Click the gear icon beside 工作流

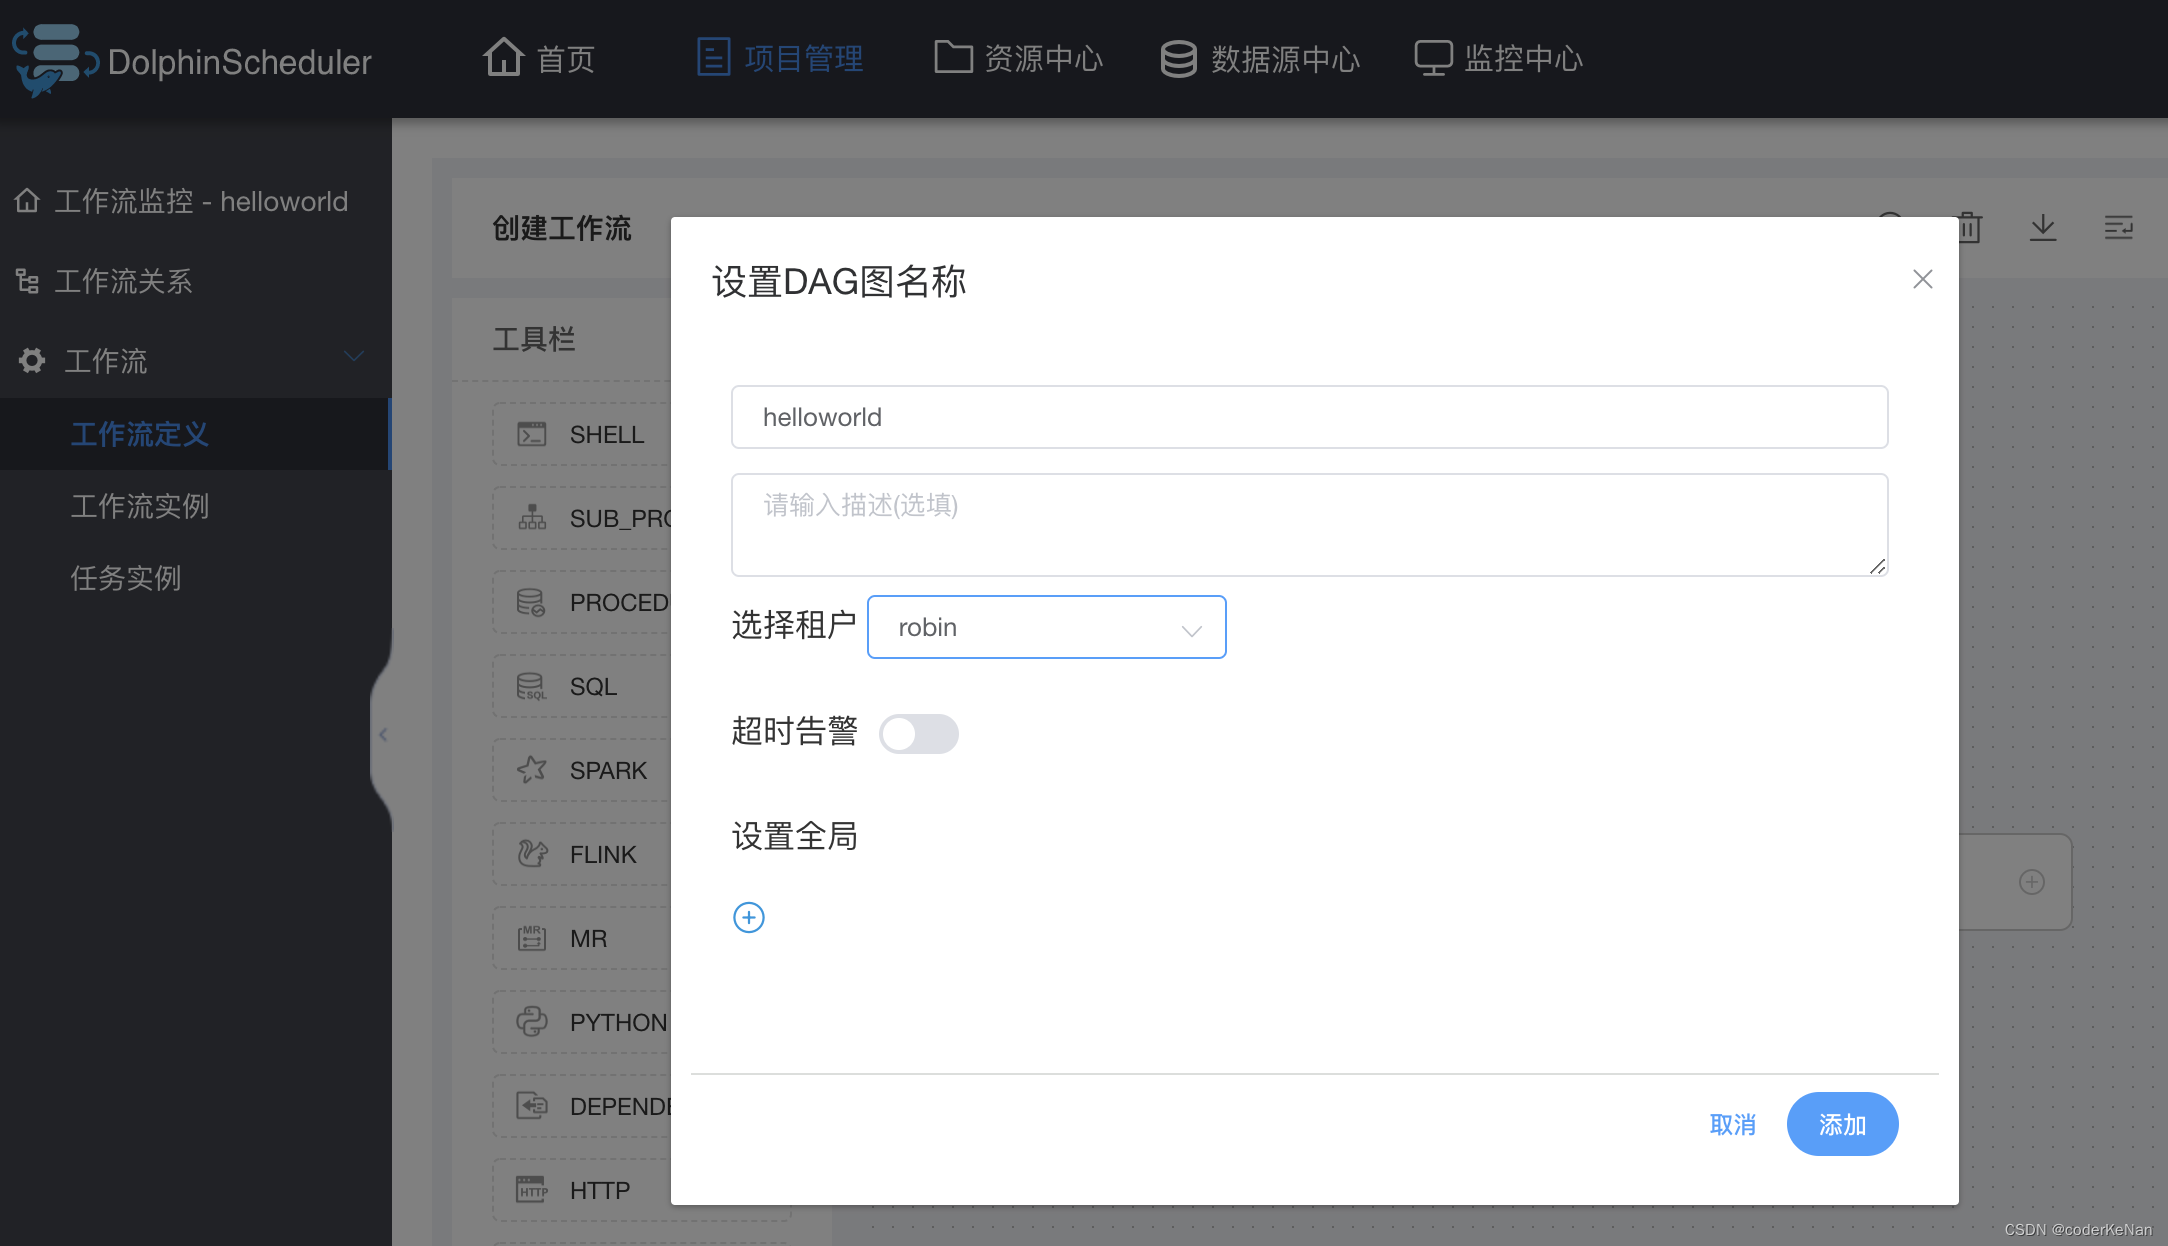pyautogui.click(x=32, y=360)
